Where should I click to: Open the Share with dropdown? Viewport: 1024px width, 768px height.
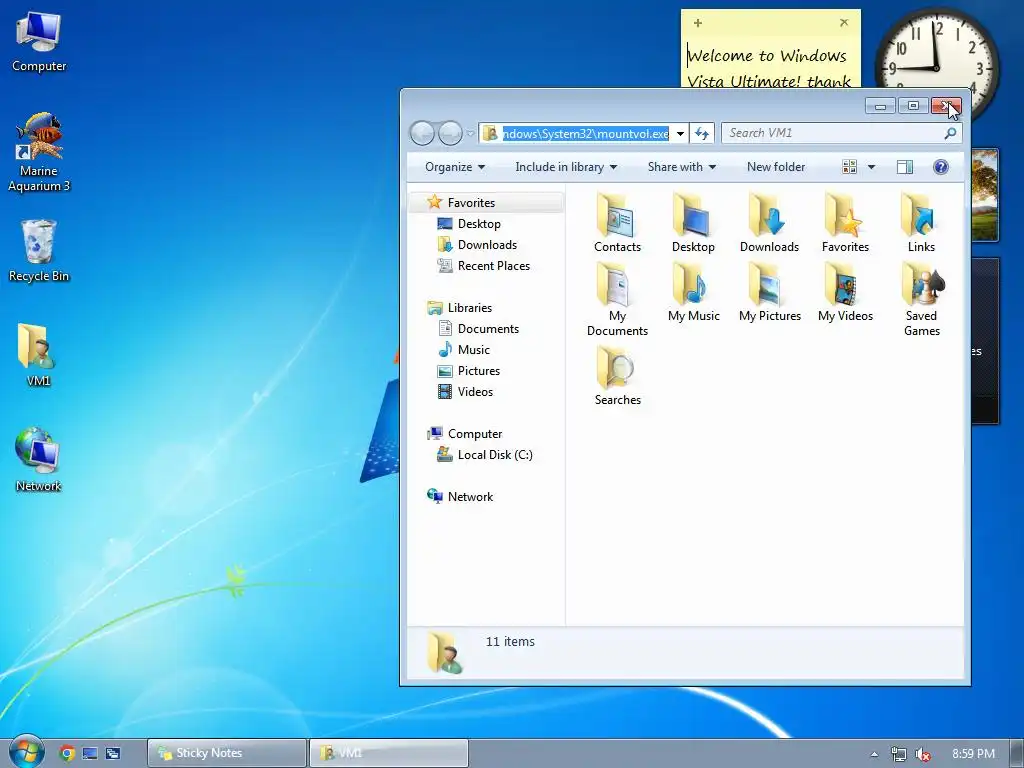tap(681, 167)
